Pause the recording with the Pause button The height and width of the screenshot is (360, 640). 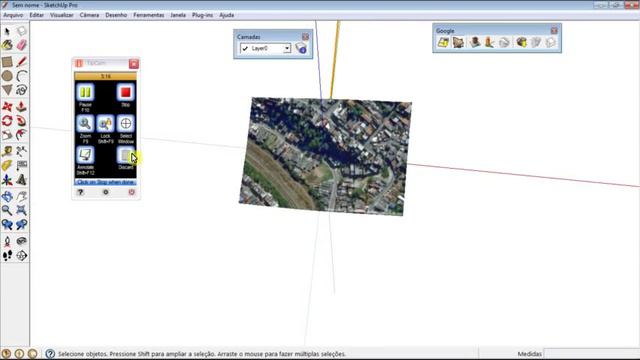click(x=85, y=93)
